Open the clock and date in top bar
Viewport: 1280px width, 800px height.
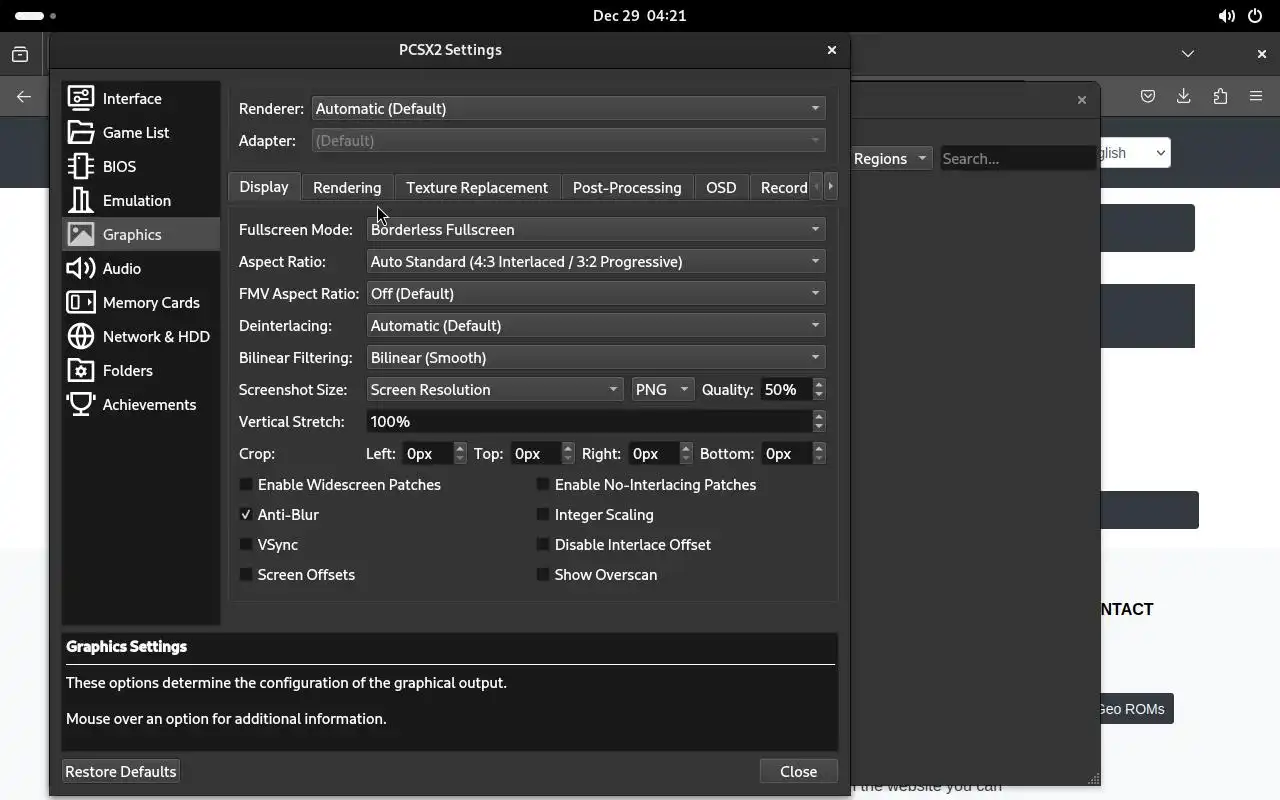coord(639,15)
